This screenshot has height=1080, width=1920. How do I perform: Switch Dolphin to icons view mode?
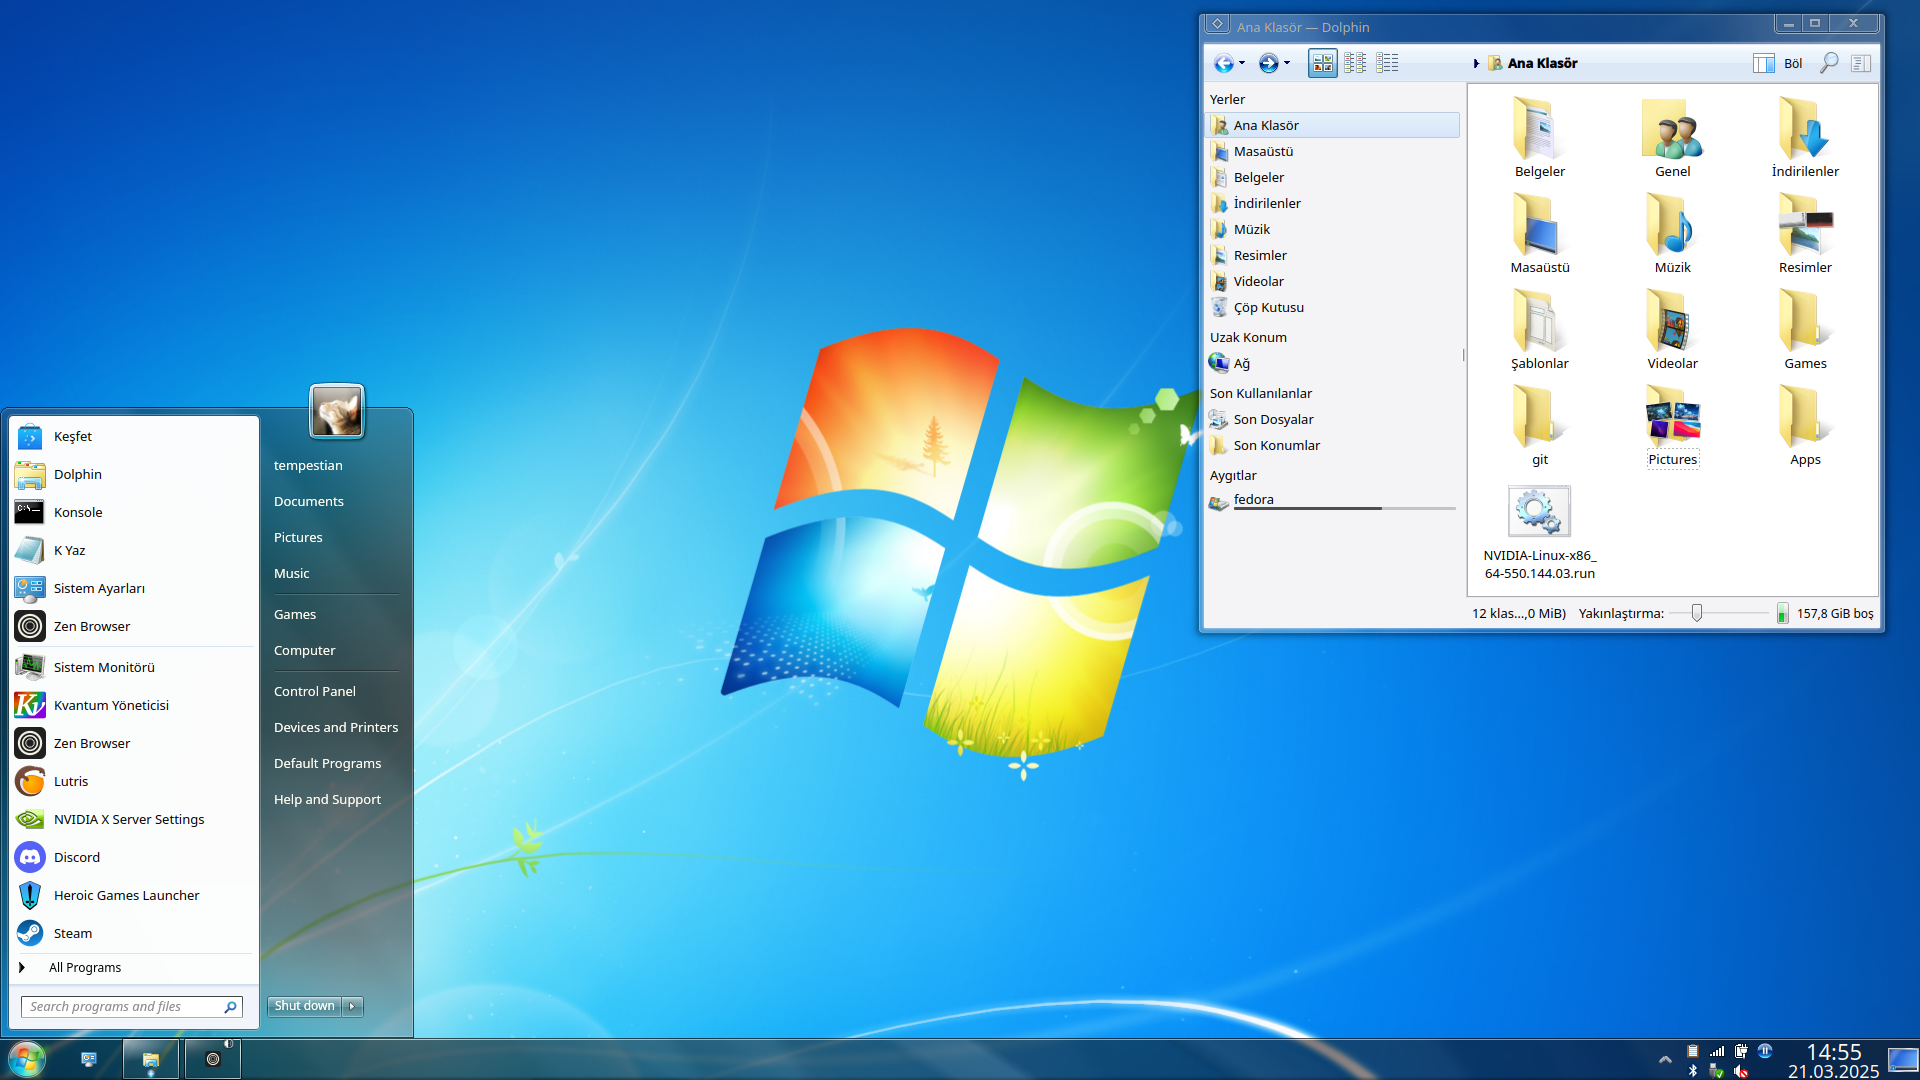[x=1322, y=63]
